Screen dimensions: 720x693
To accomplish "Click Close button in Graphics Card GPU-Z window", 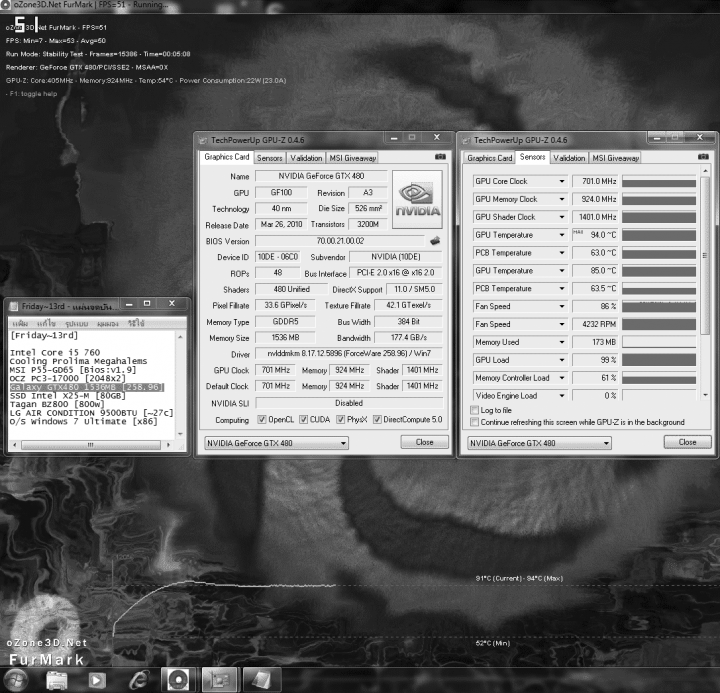I will (424, 442).
